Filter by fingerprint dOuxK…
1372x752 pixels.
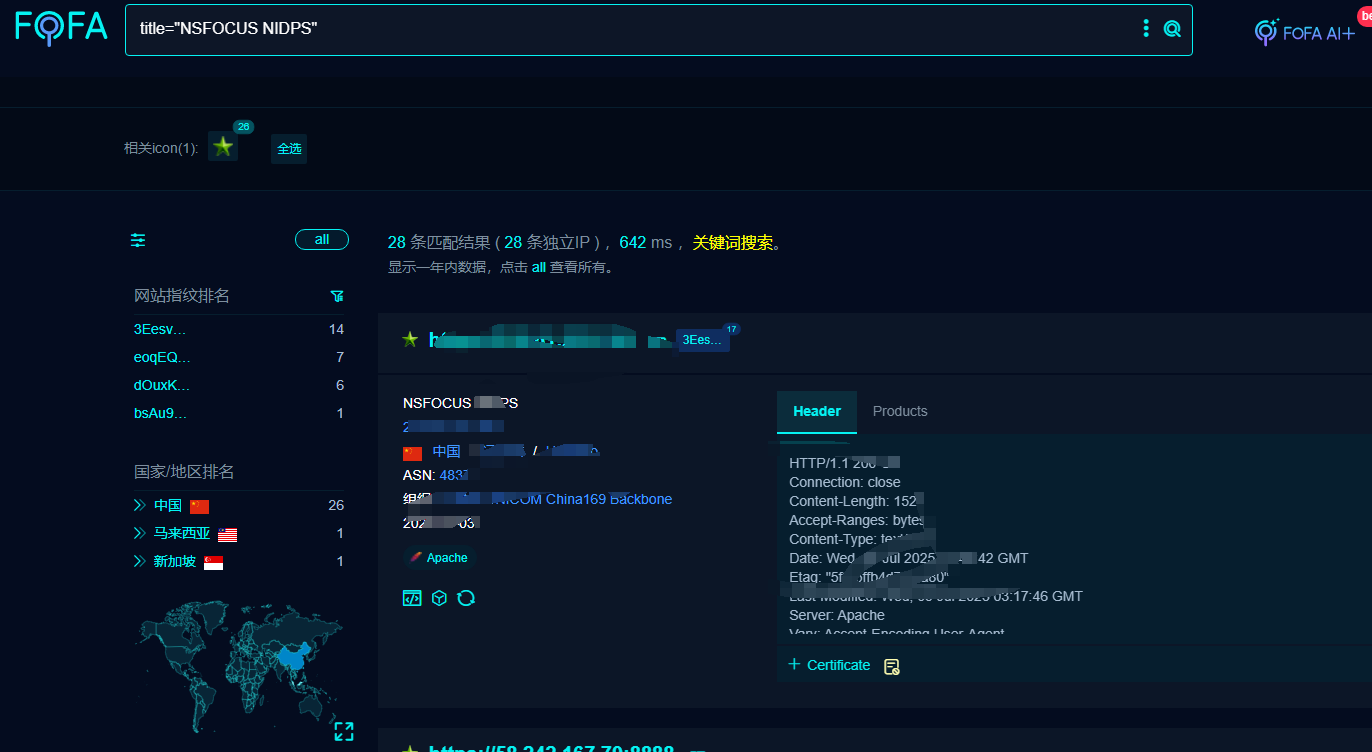(162, 385)
